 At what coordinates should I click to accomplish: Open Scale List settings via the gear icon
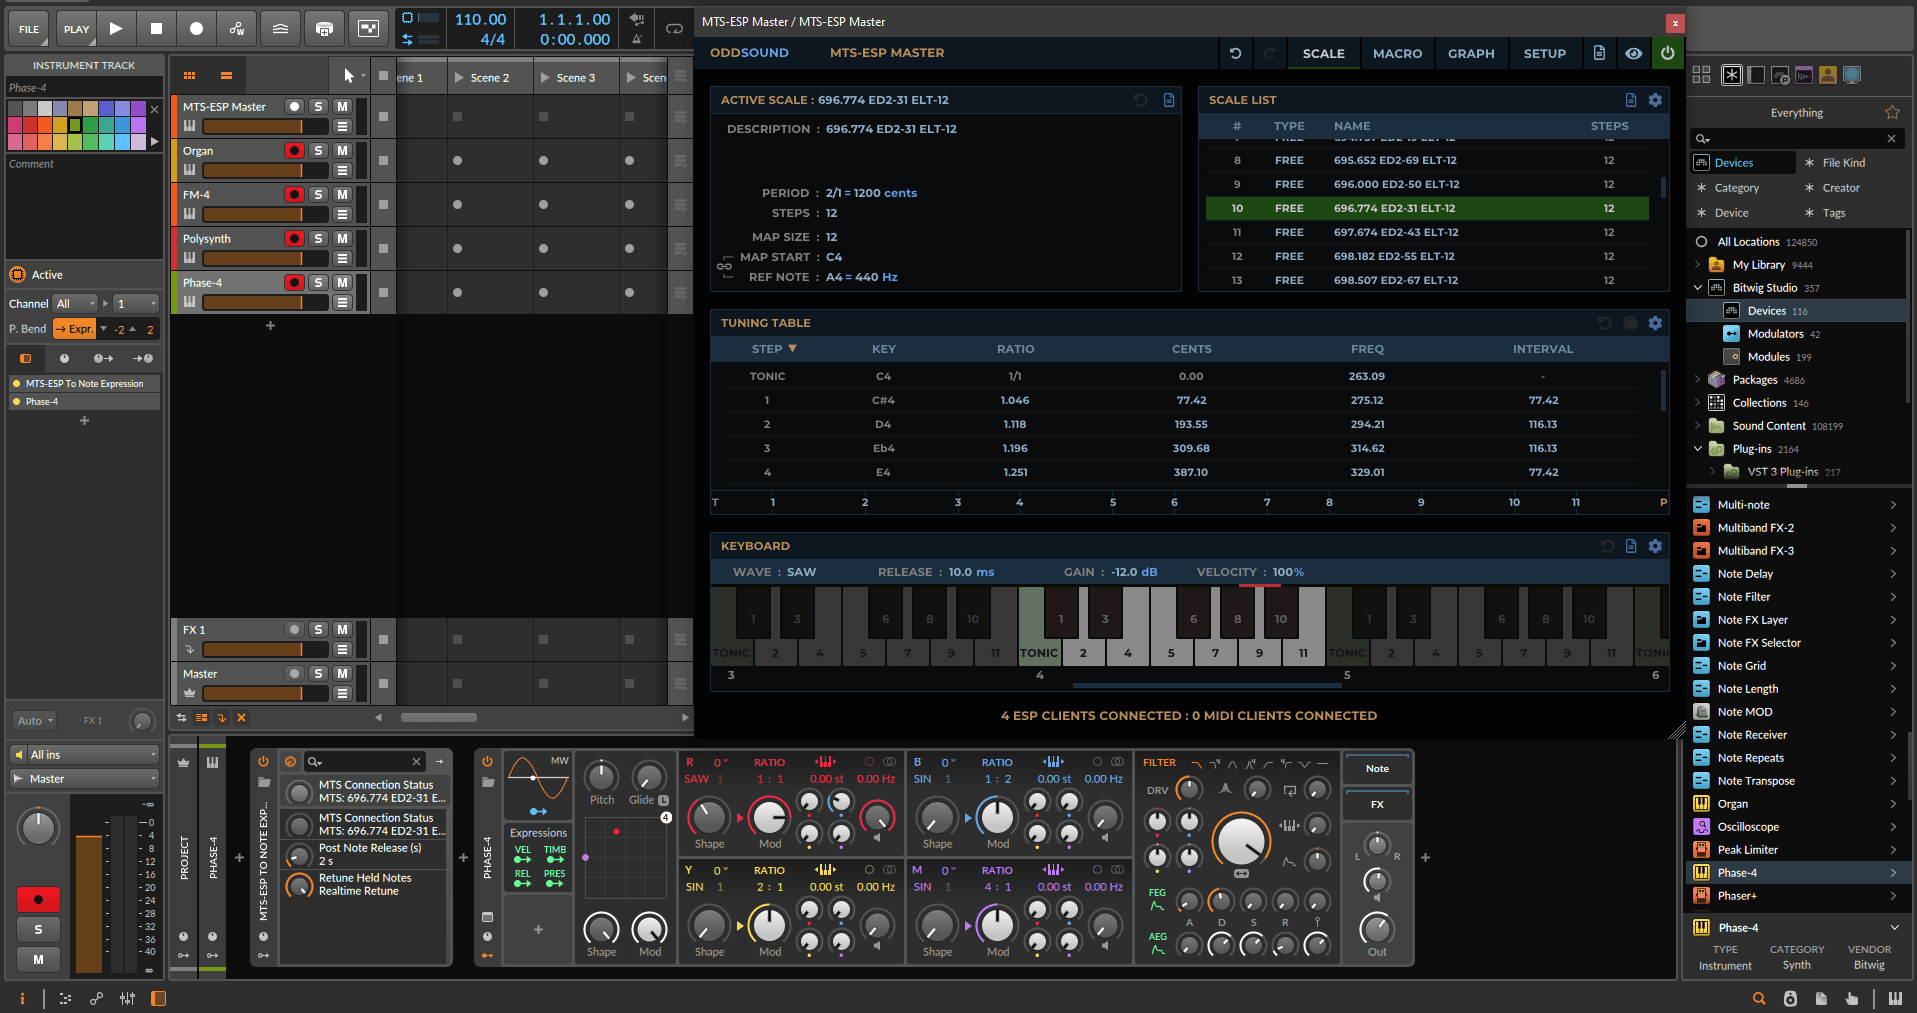pyautogui.click(x=1655, y=100)
